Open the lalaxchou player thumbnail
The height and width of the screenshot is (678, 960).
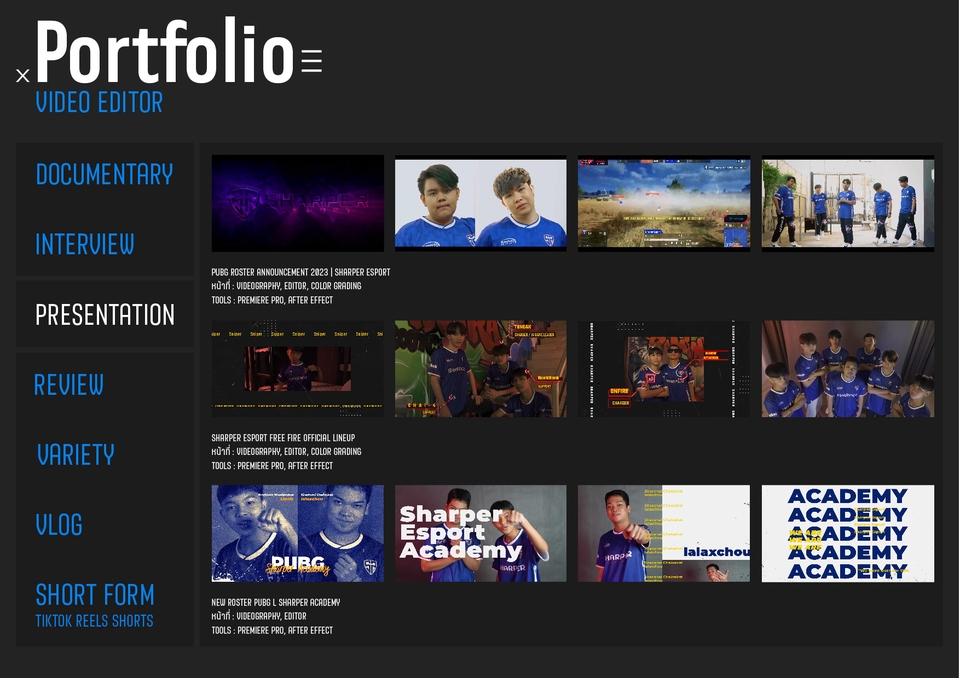point(664,533)
